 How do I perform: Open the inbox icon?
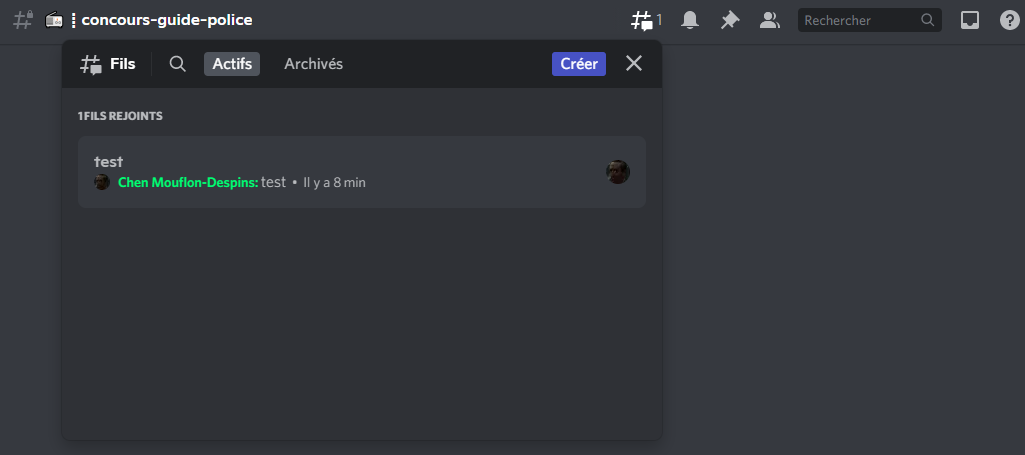tap(969, 20)
